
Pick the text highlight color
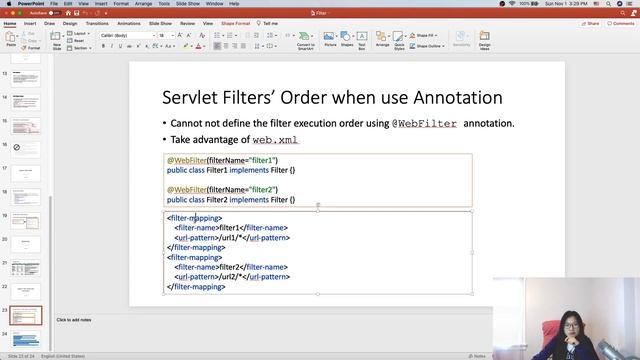[185, 46]
